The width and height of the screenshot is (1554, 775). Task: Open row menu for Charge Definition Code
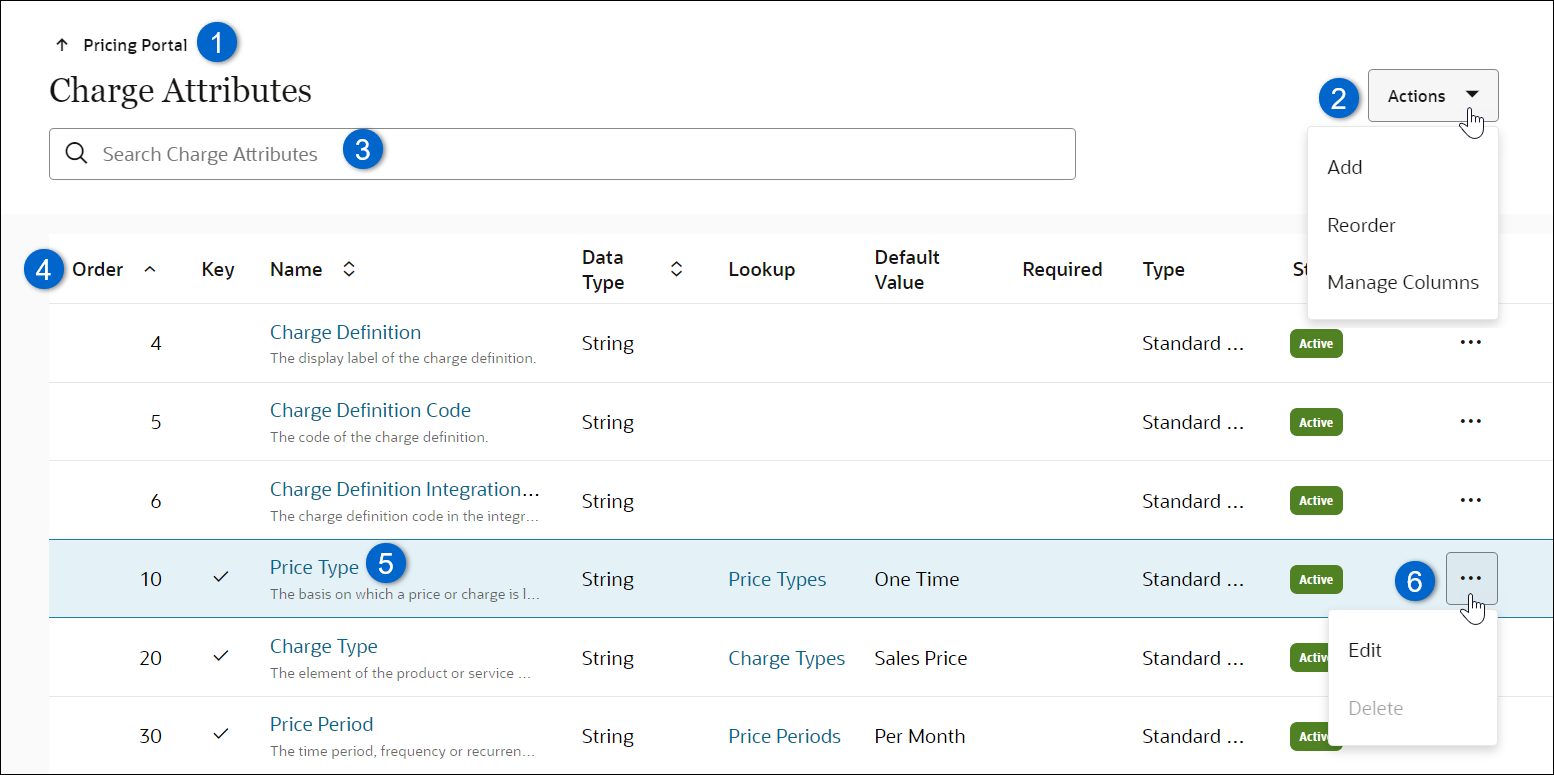(x=1469, y=421)
